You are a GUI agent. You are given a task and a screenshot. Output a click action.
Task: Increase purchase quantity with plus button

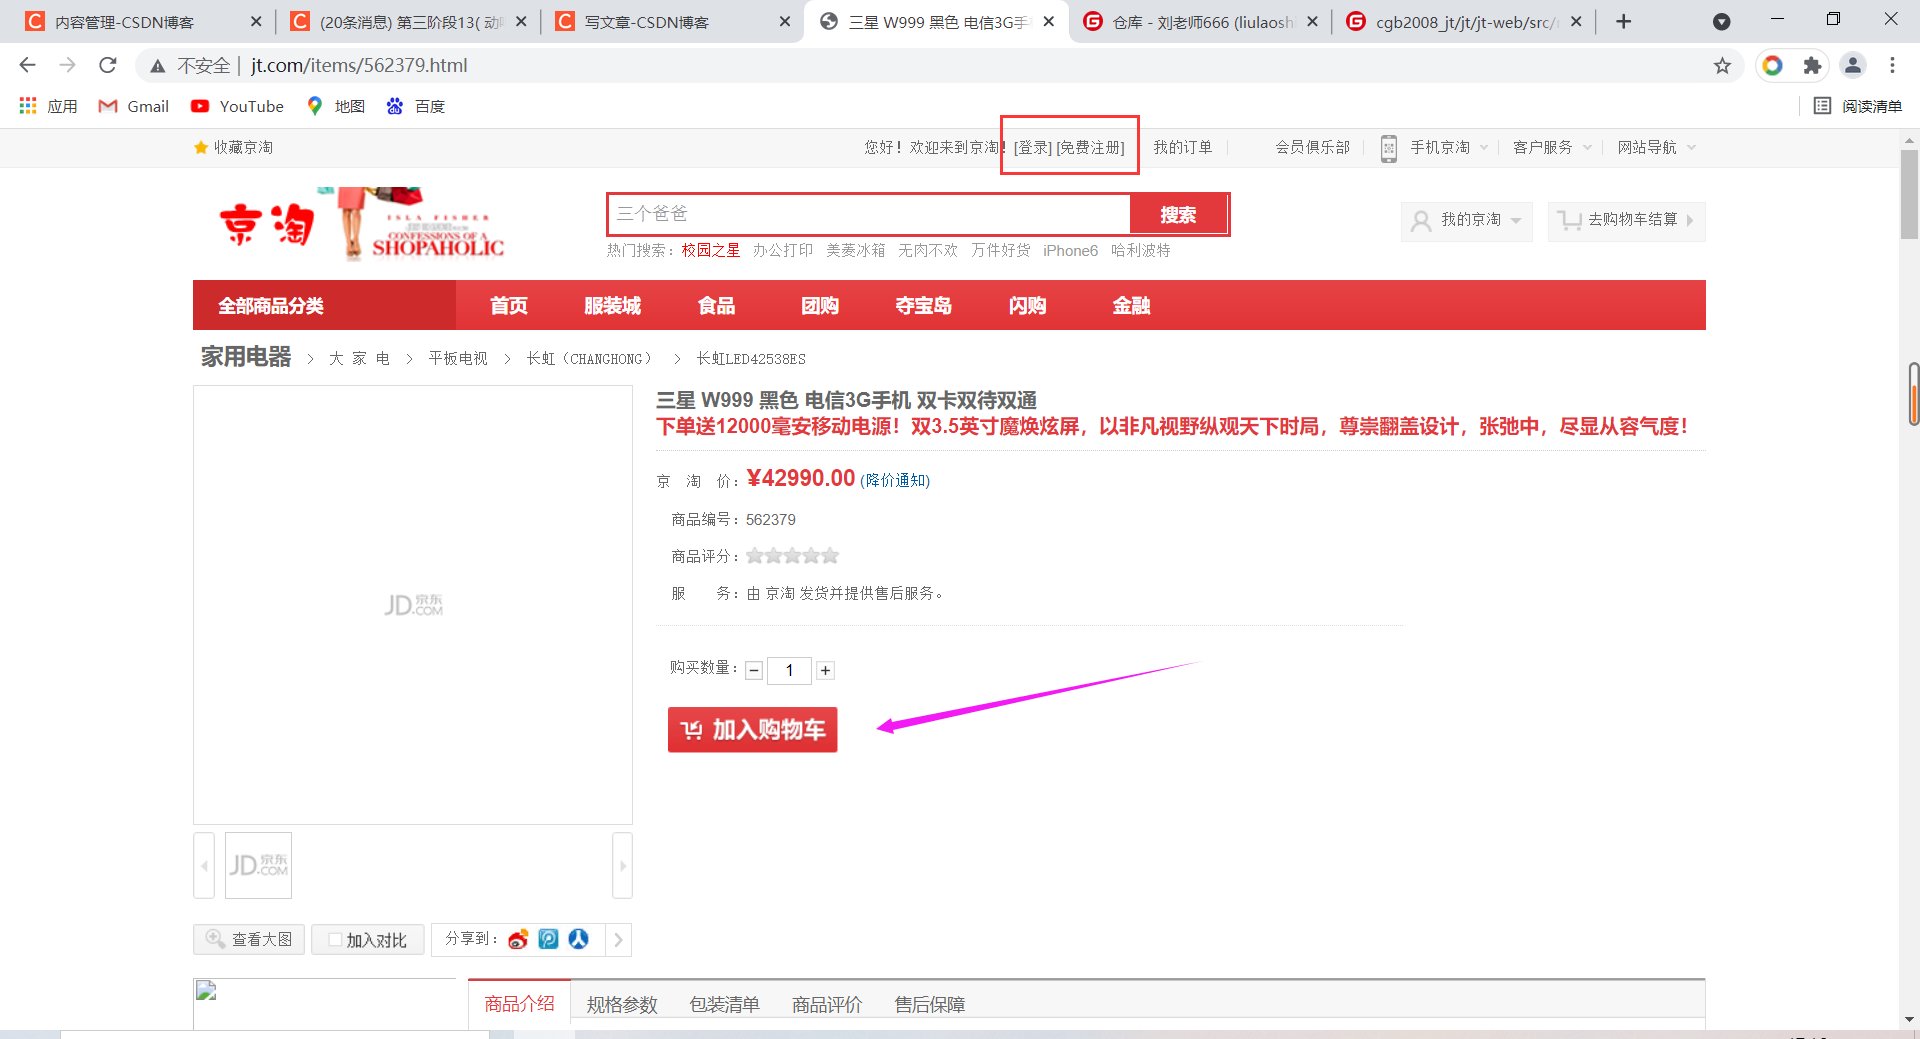826,670
